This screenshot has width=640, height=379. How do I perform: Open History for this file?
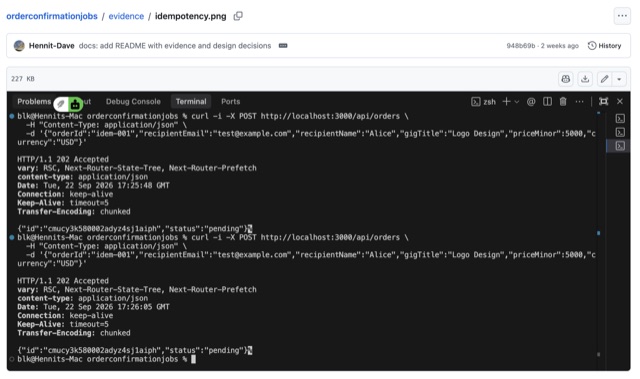click(x=604, y=46)
